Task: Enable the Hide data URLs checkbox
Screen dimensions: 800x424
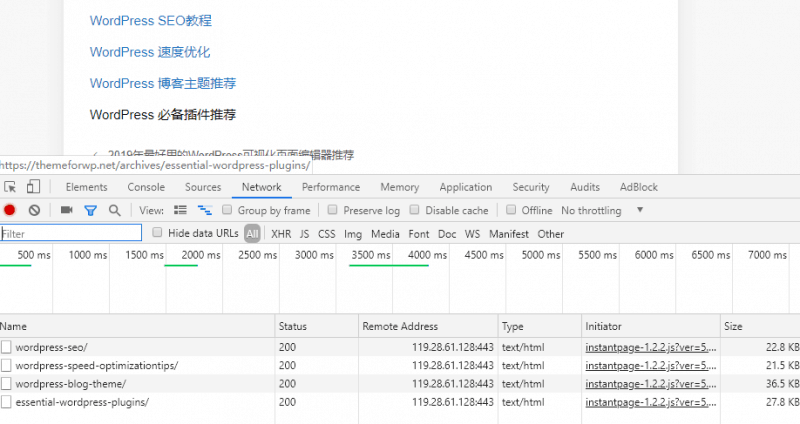Action: click(x=157, y=234)
